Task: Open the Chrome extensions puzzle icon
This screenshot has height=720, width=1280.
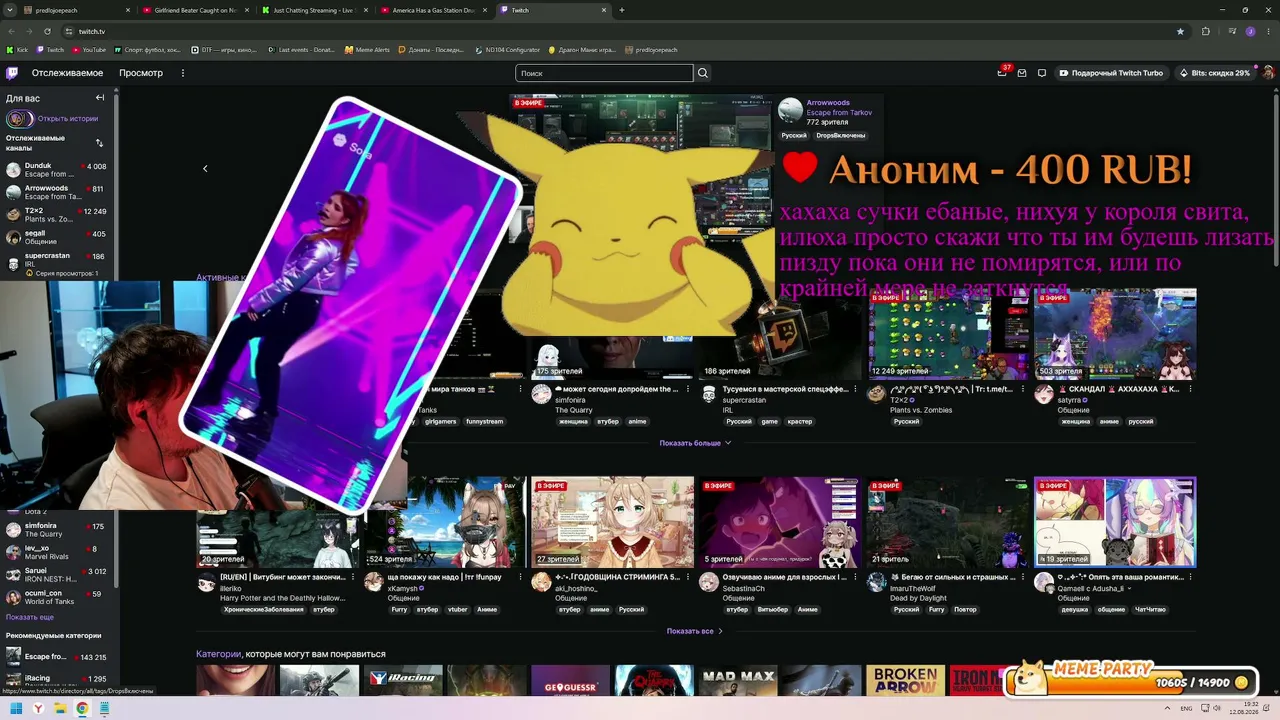Action: [x=1205, y=31]
